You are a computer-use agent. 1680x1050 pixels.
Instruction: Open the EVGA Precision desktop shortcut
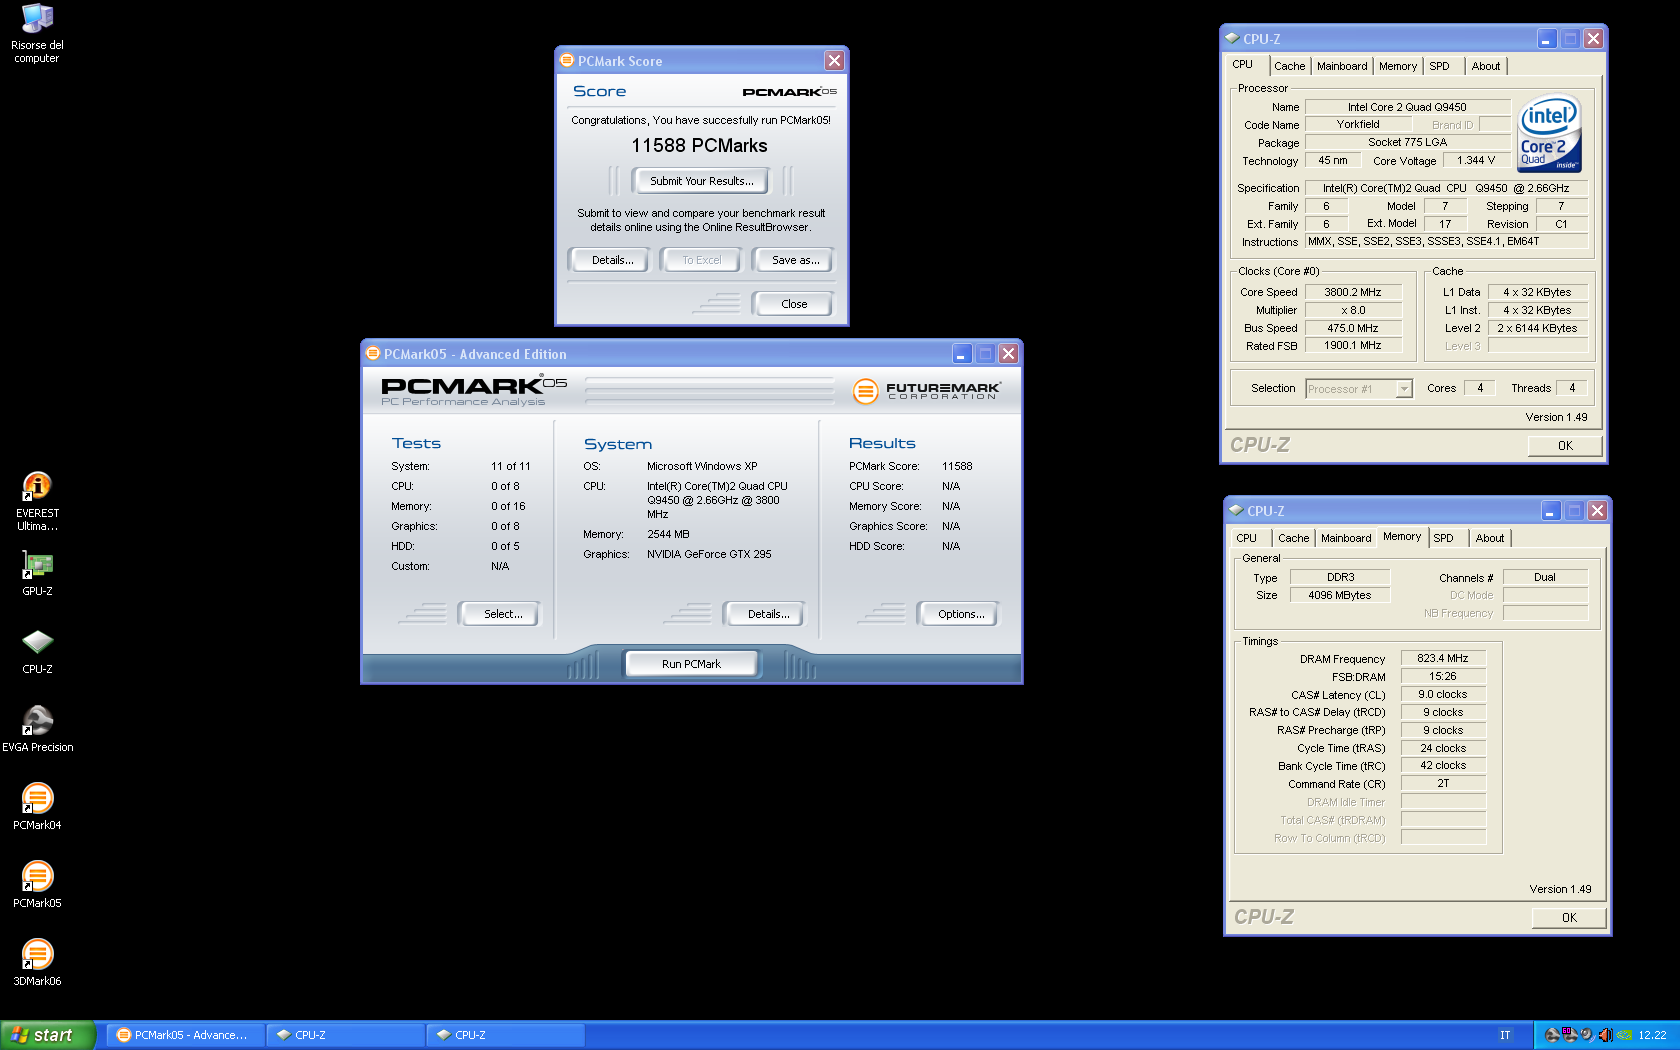pyautogui.click(x=37, y=729)
